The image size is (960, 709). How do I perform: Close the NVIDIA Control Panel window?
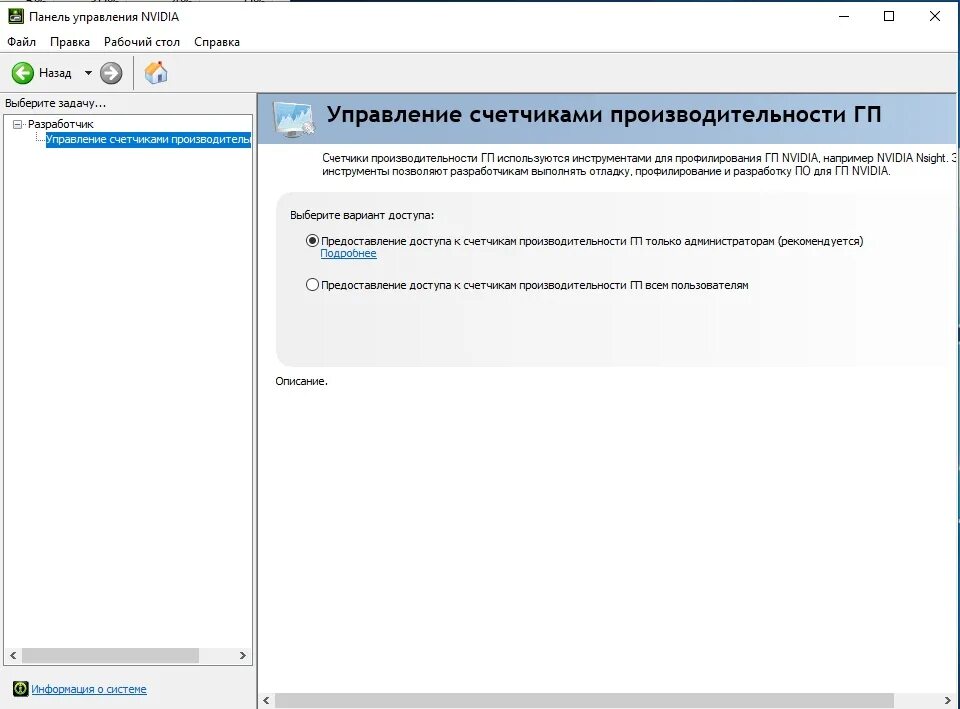[x=935, y=17]
